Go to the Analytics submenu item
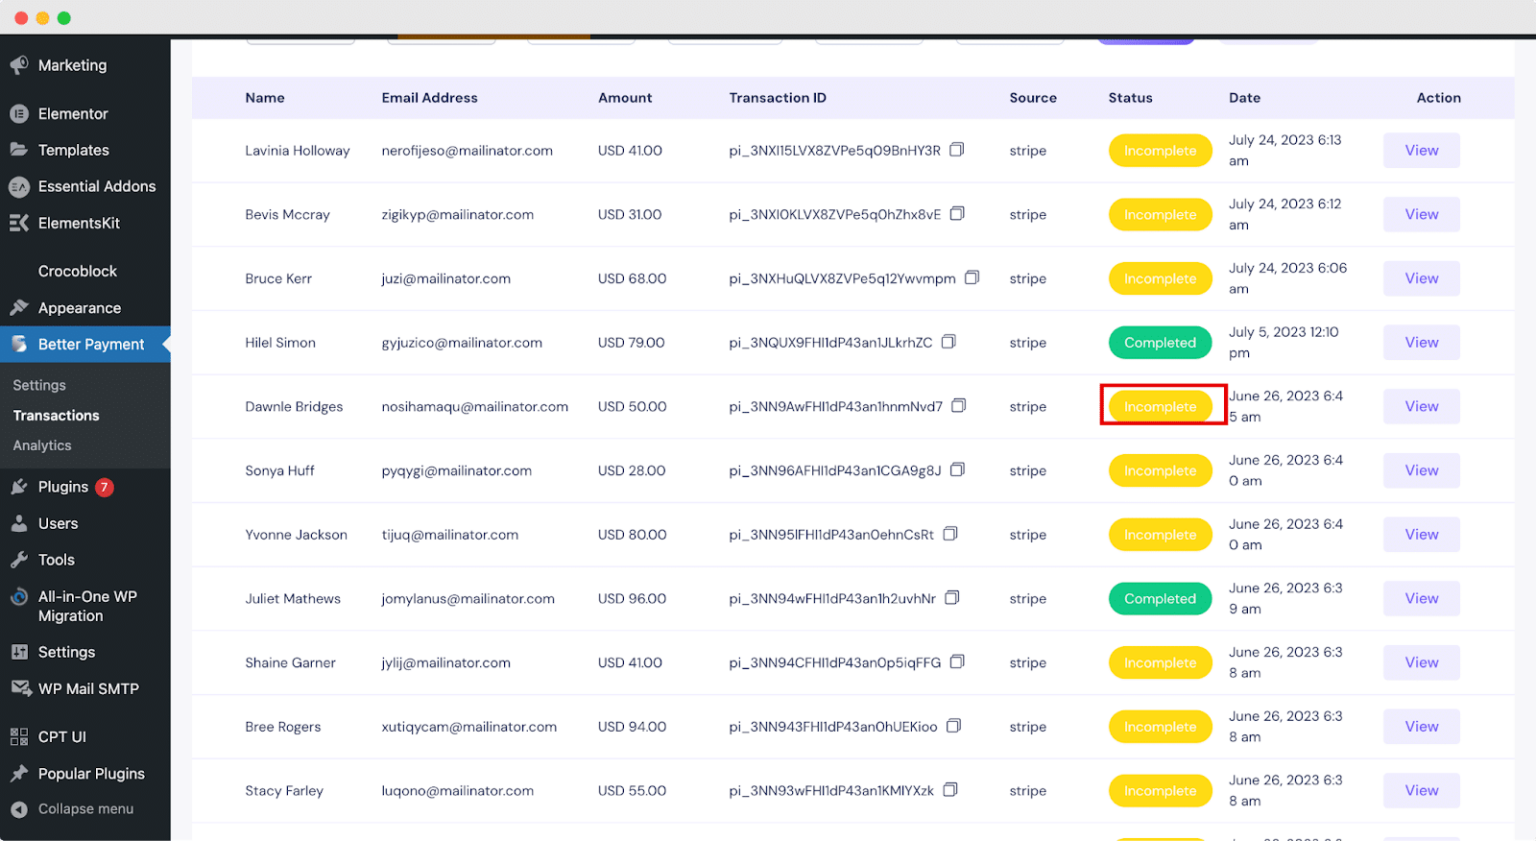The height and width of the screenshot is (841, 1536). [42, 446]
